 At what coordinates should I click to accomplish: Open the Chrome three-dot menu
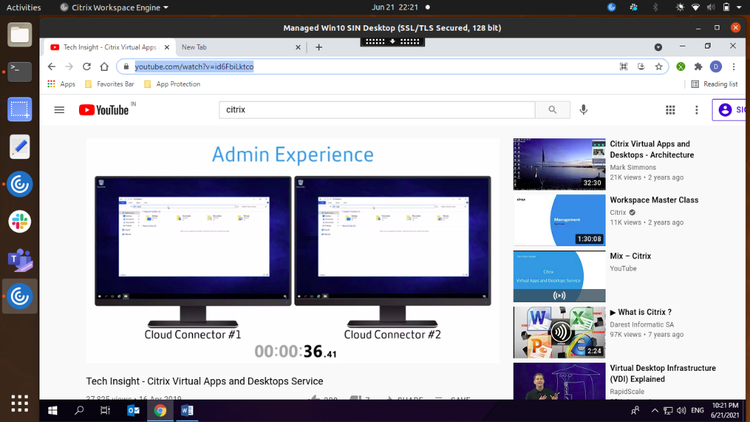(x=733, y=67)
